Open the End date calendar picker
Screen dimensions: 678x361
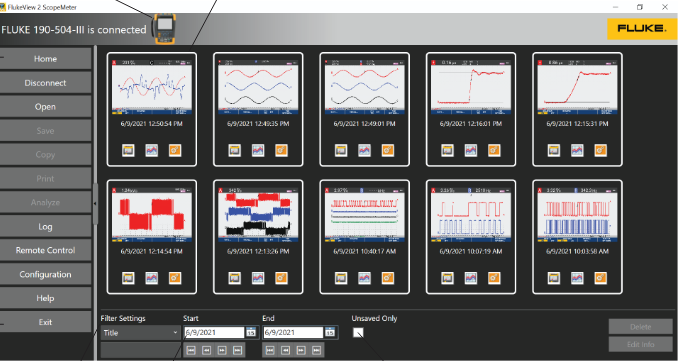[x=330, y=332]
